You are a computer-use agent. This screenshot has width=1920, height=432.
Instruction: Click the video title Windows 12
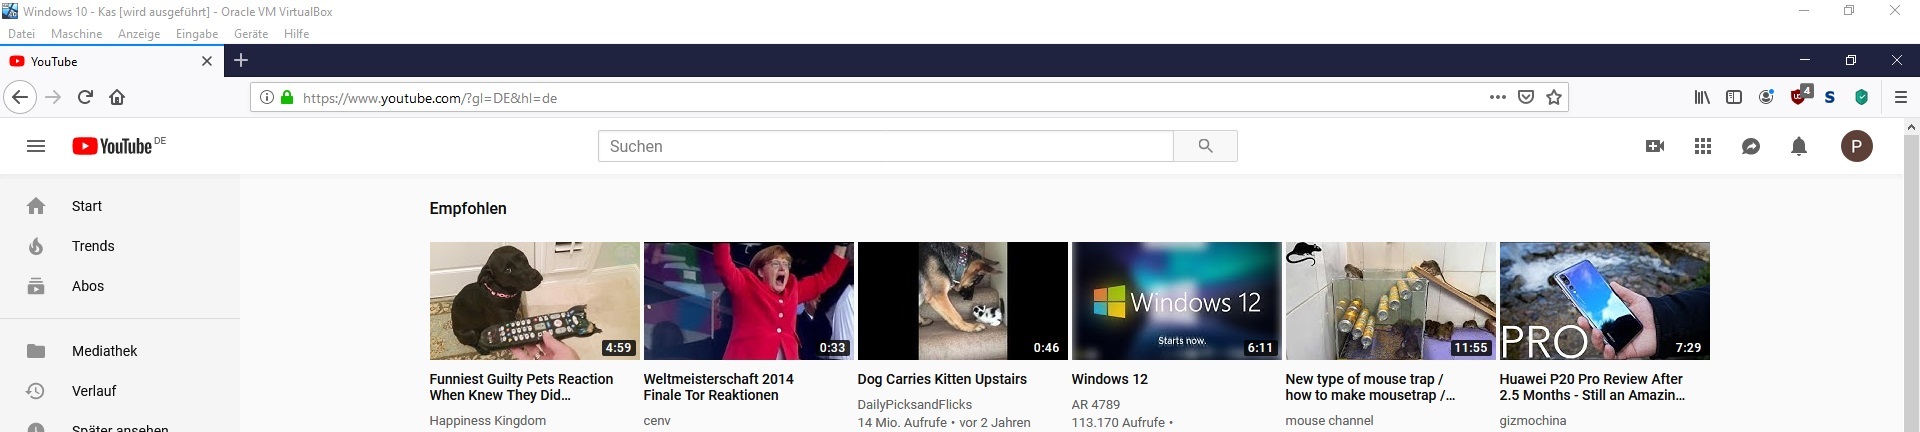click(x=1110, y=379)
